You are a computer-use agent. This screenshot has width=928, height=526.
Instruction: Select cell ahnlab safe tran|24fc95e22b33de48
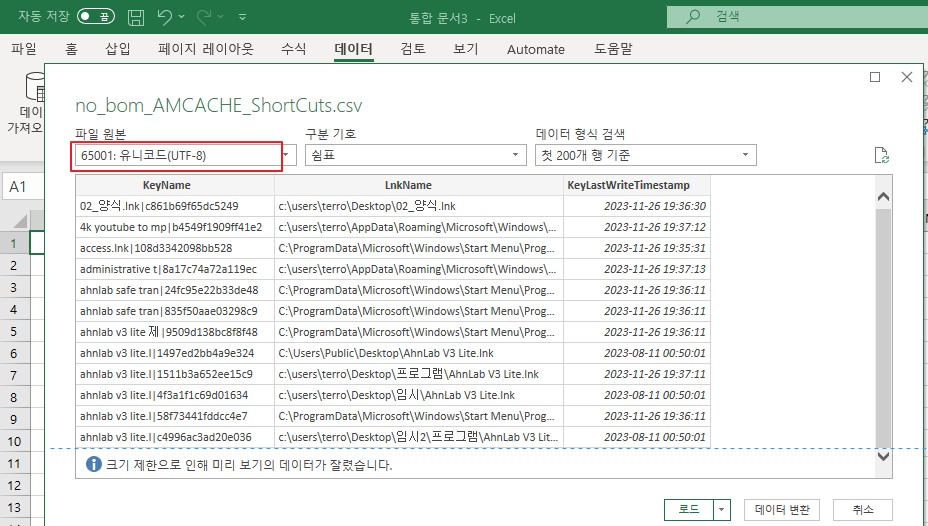175,290
